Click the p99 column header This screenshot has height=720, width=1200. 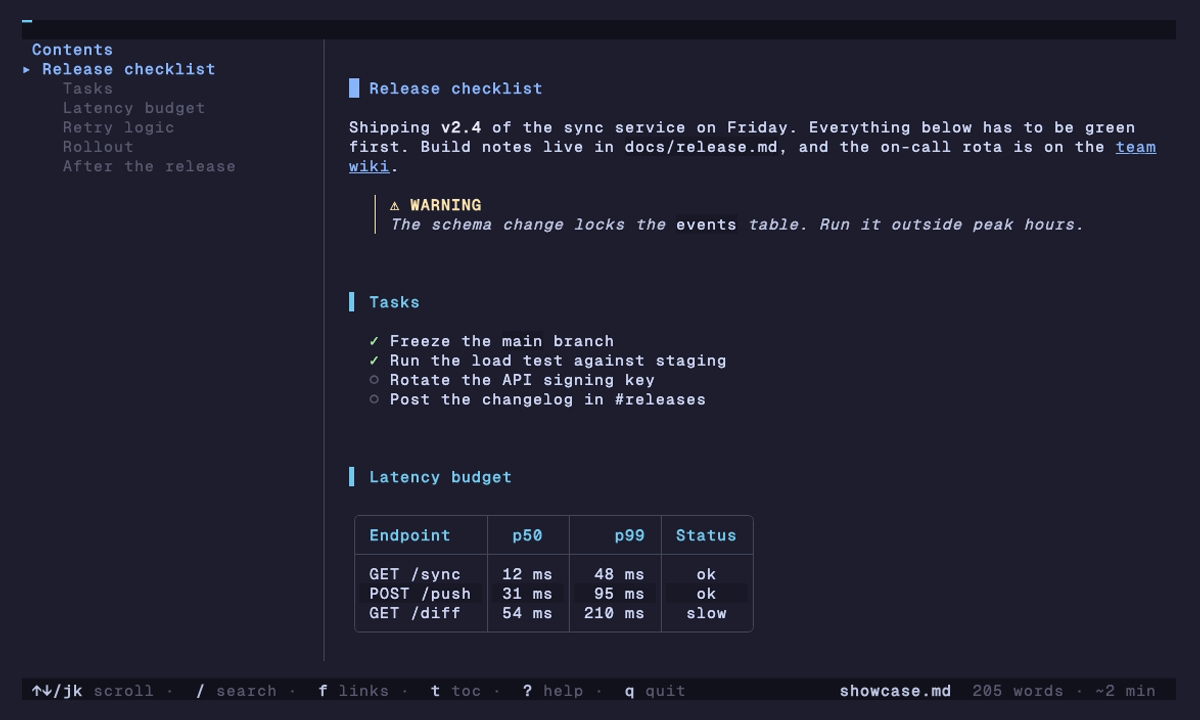click(x=629, y=535)
